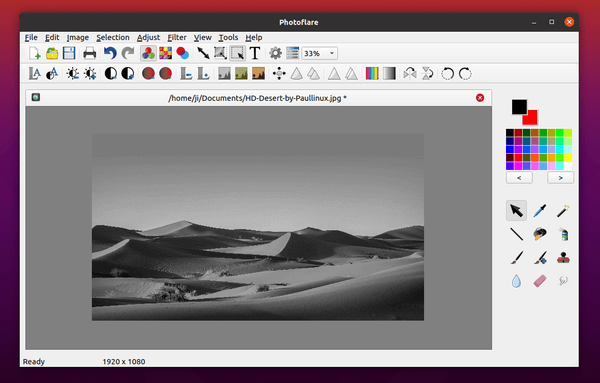The image size is (600, 383).
Task: Select the advanced brush with blue square
Action: click(x=540, y=258)
